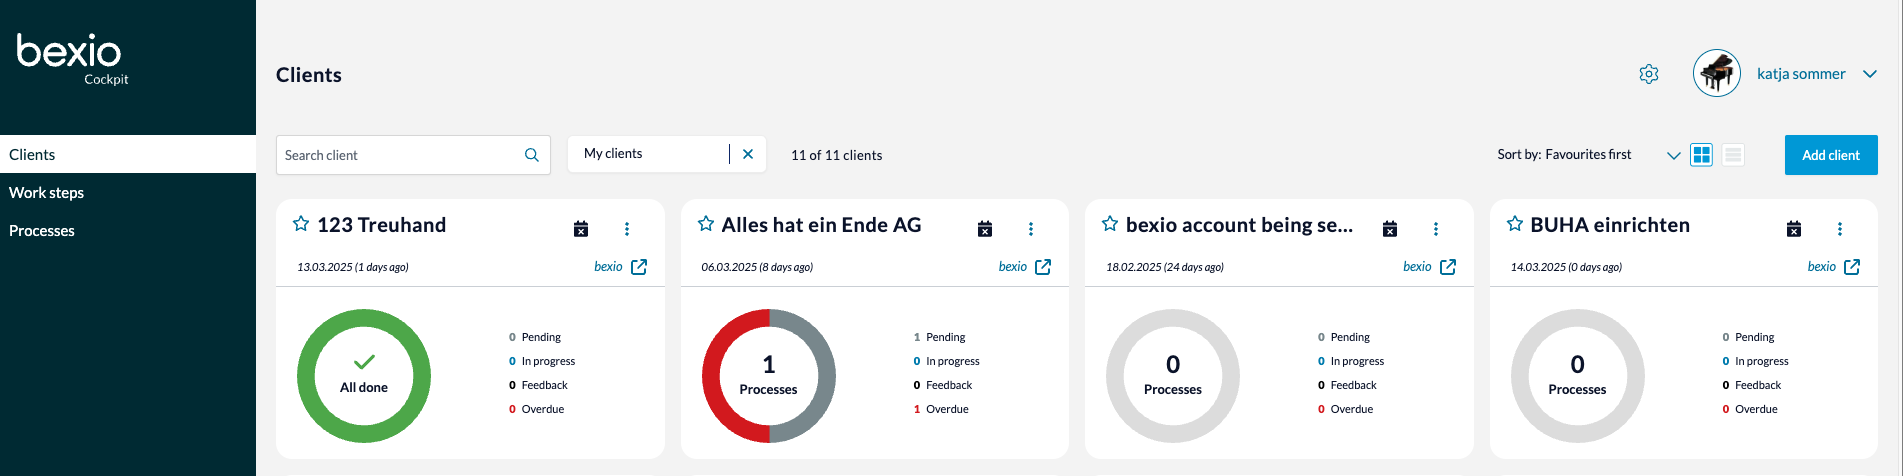This screenshot has height=476, width=1903.
Task: Open the 123 Treuhand client title
Action: click(x=382, y=225)
